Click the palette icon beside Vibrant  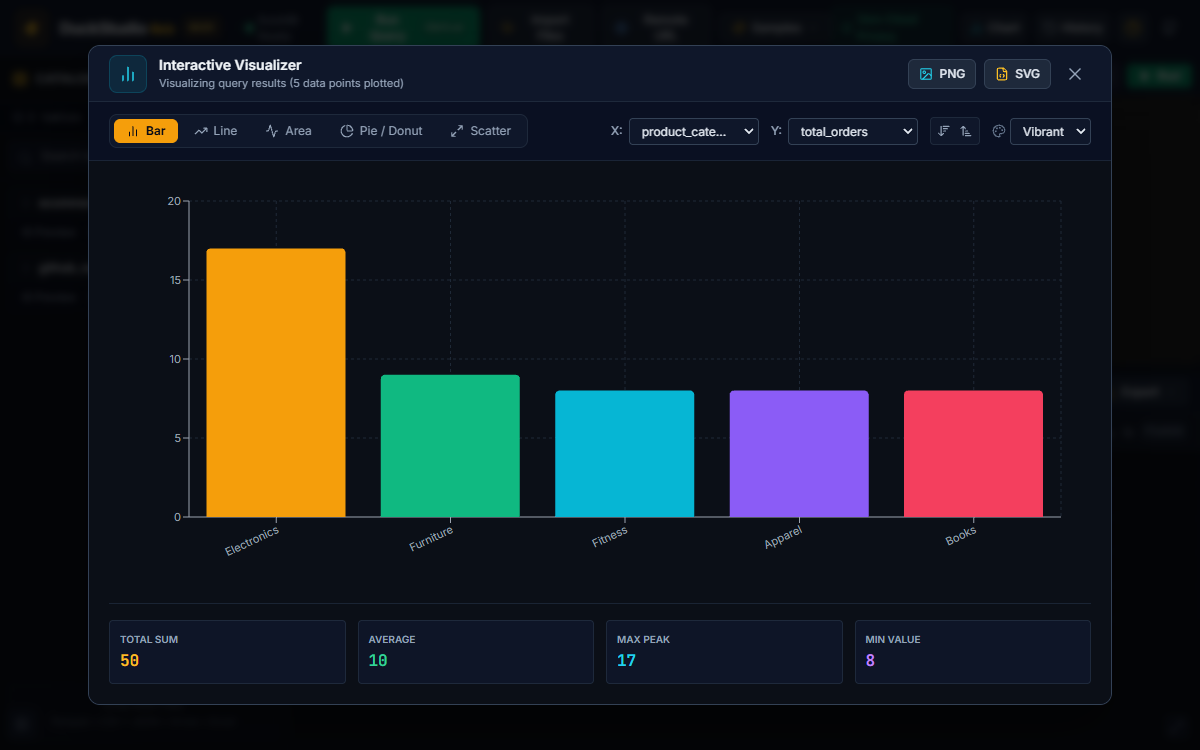[998, 131]
